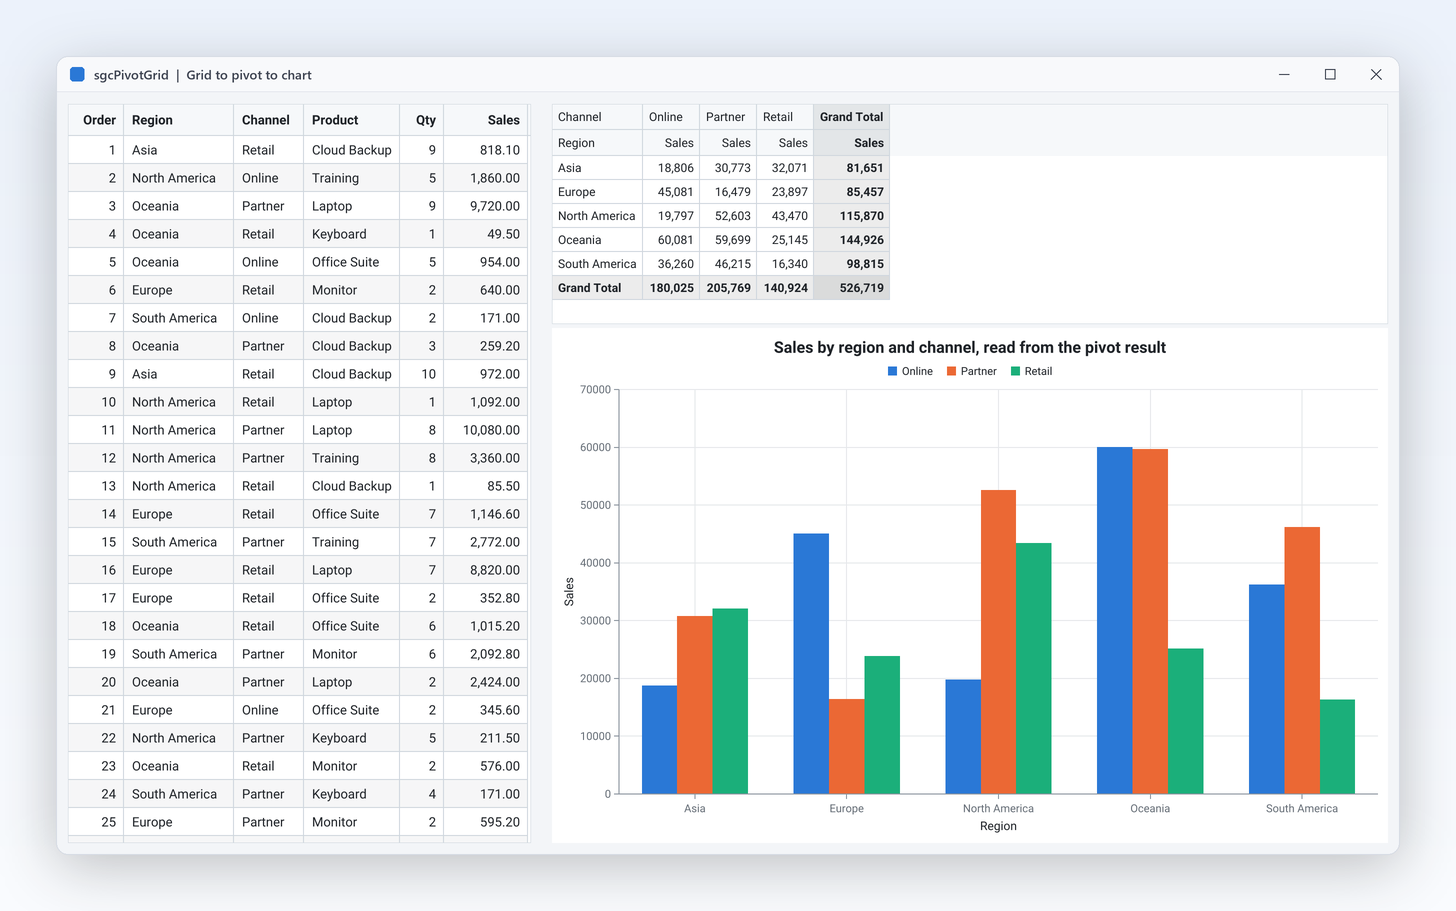Image resolution: width=1456 pixels, height=911 pixels.
Task: Select the South America row label in the pivot
Action: (597, 264)
